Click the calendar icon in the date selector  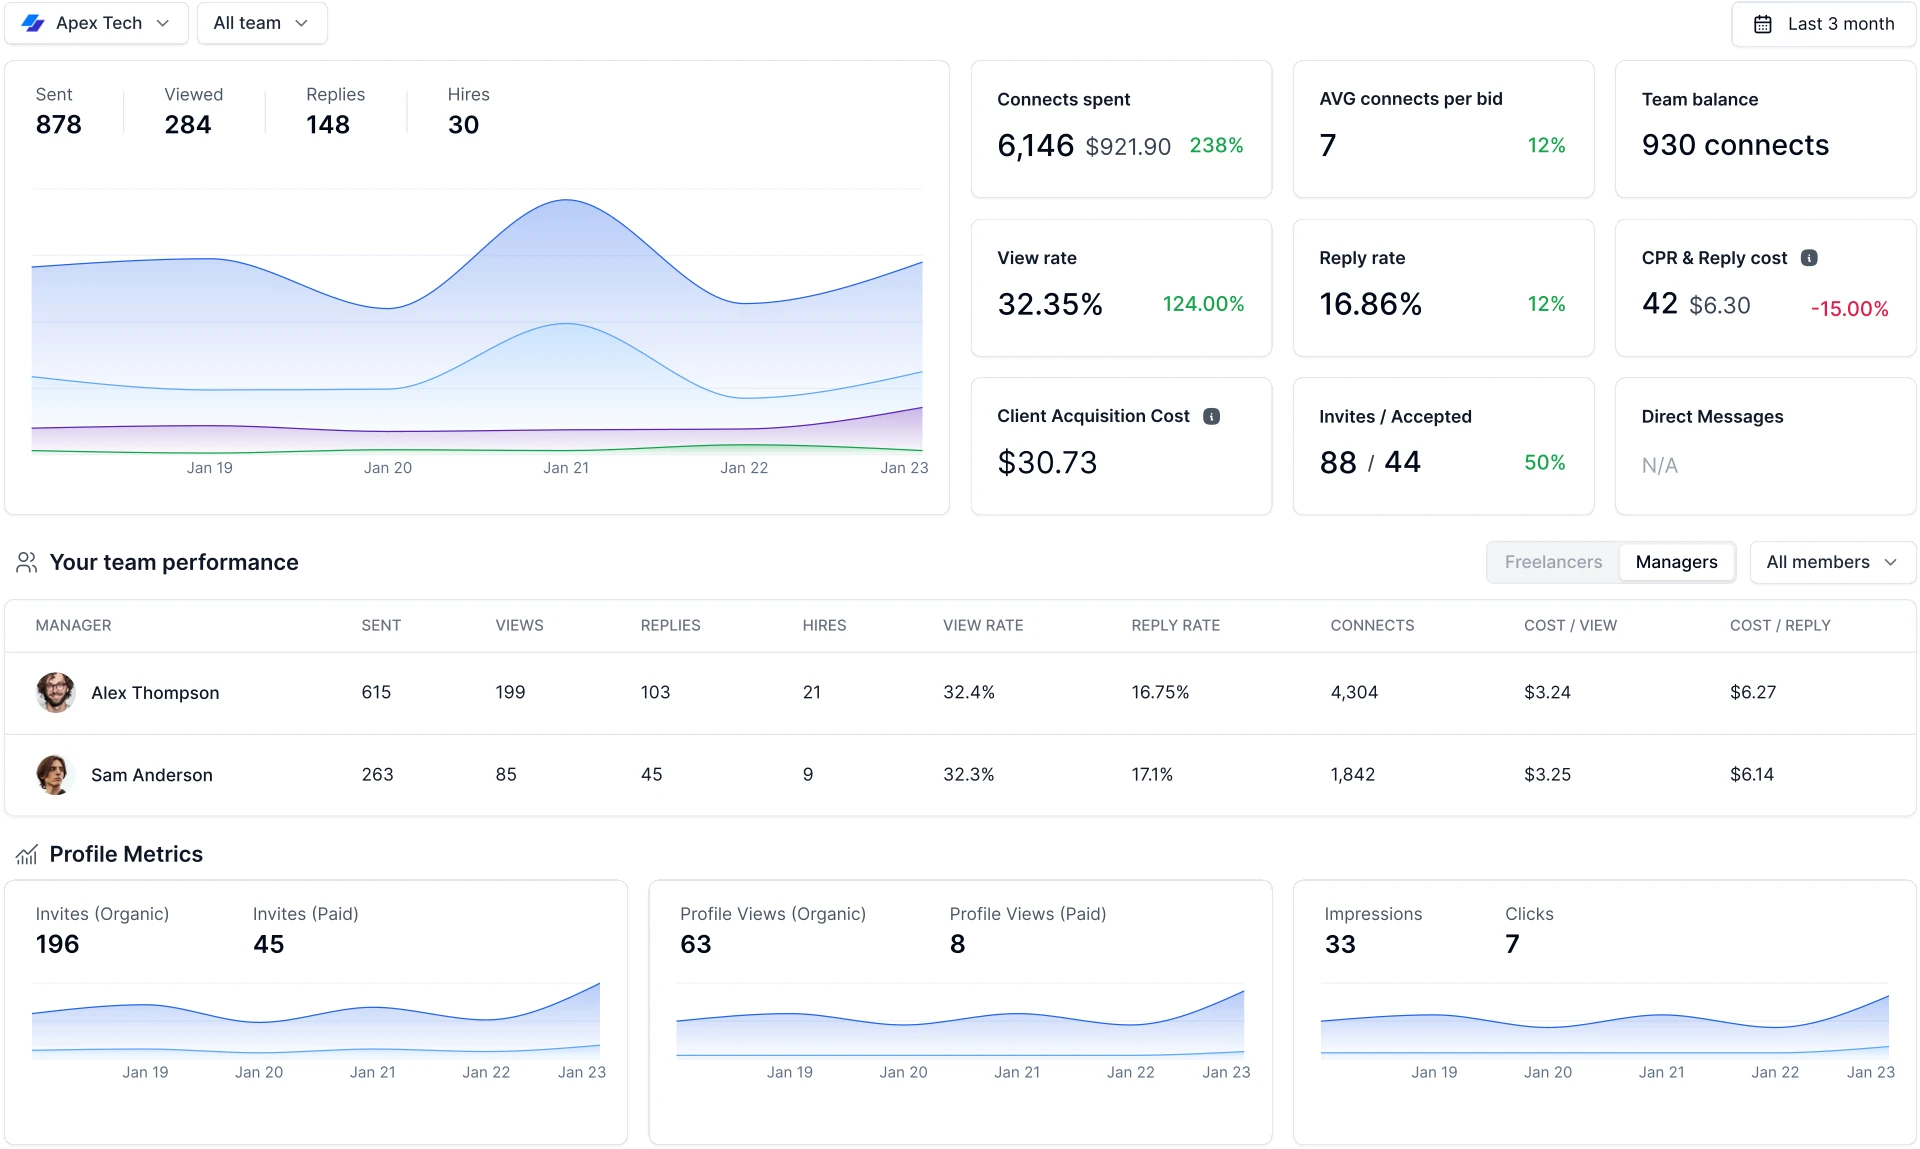(x=1763, y=23)
